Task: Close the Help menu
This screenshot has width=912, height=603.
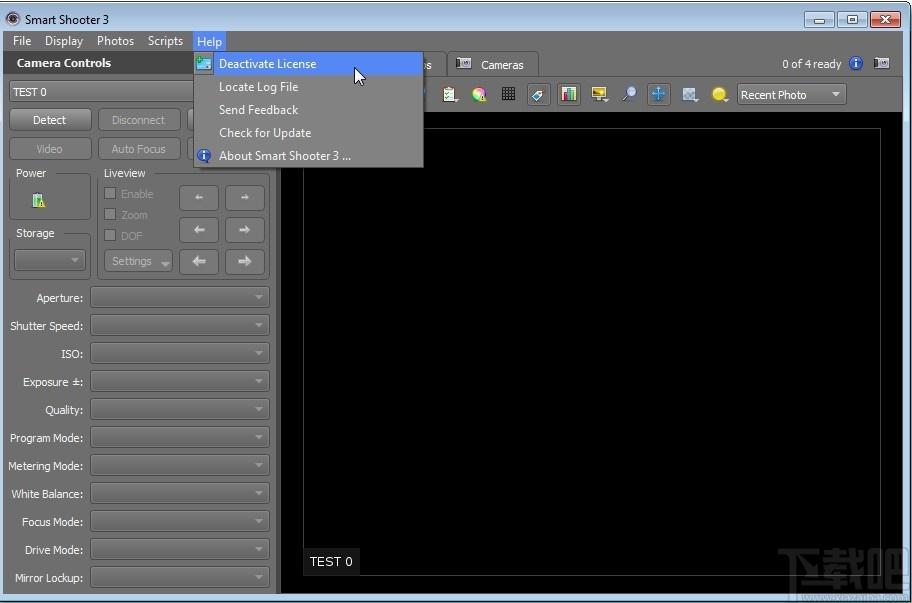Action: 209,41
